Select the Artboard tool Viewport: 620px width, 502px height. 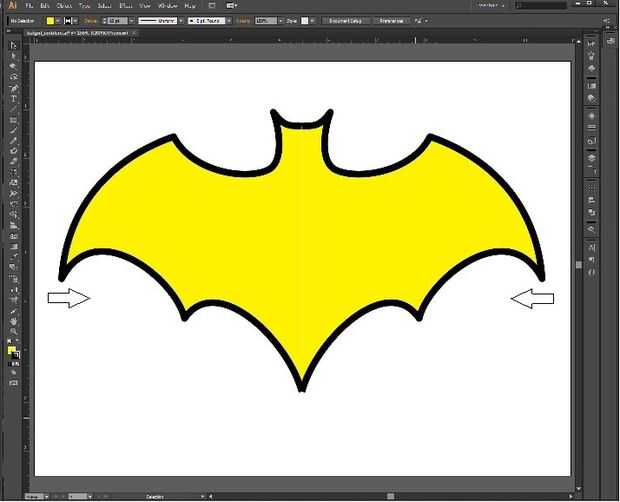13,300
